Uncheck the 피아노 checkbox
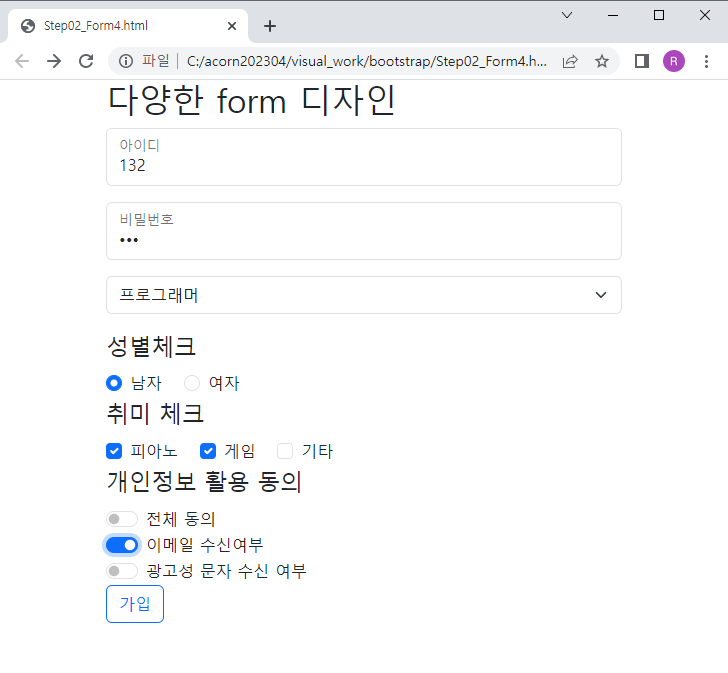Viewport: 728px width, 673px height. click(x=114, y=451)
